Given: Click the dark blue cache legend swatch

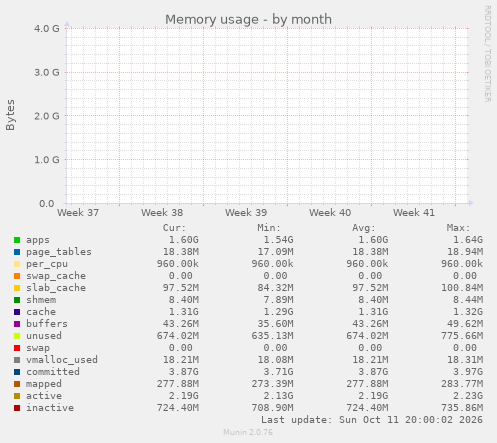Looking at the screenshot, I should (17, 312).
